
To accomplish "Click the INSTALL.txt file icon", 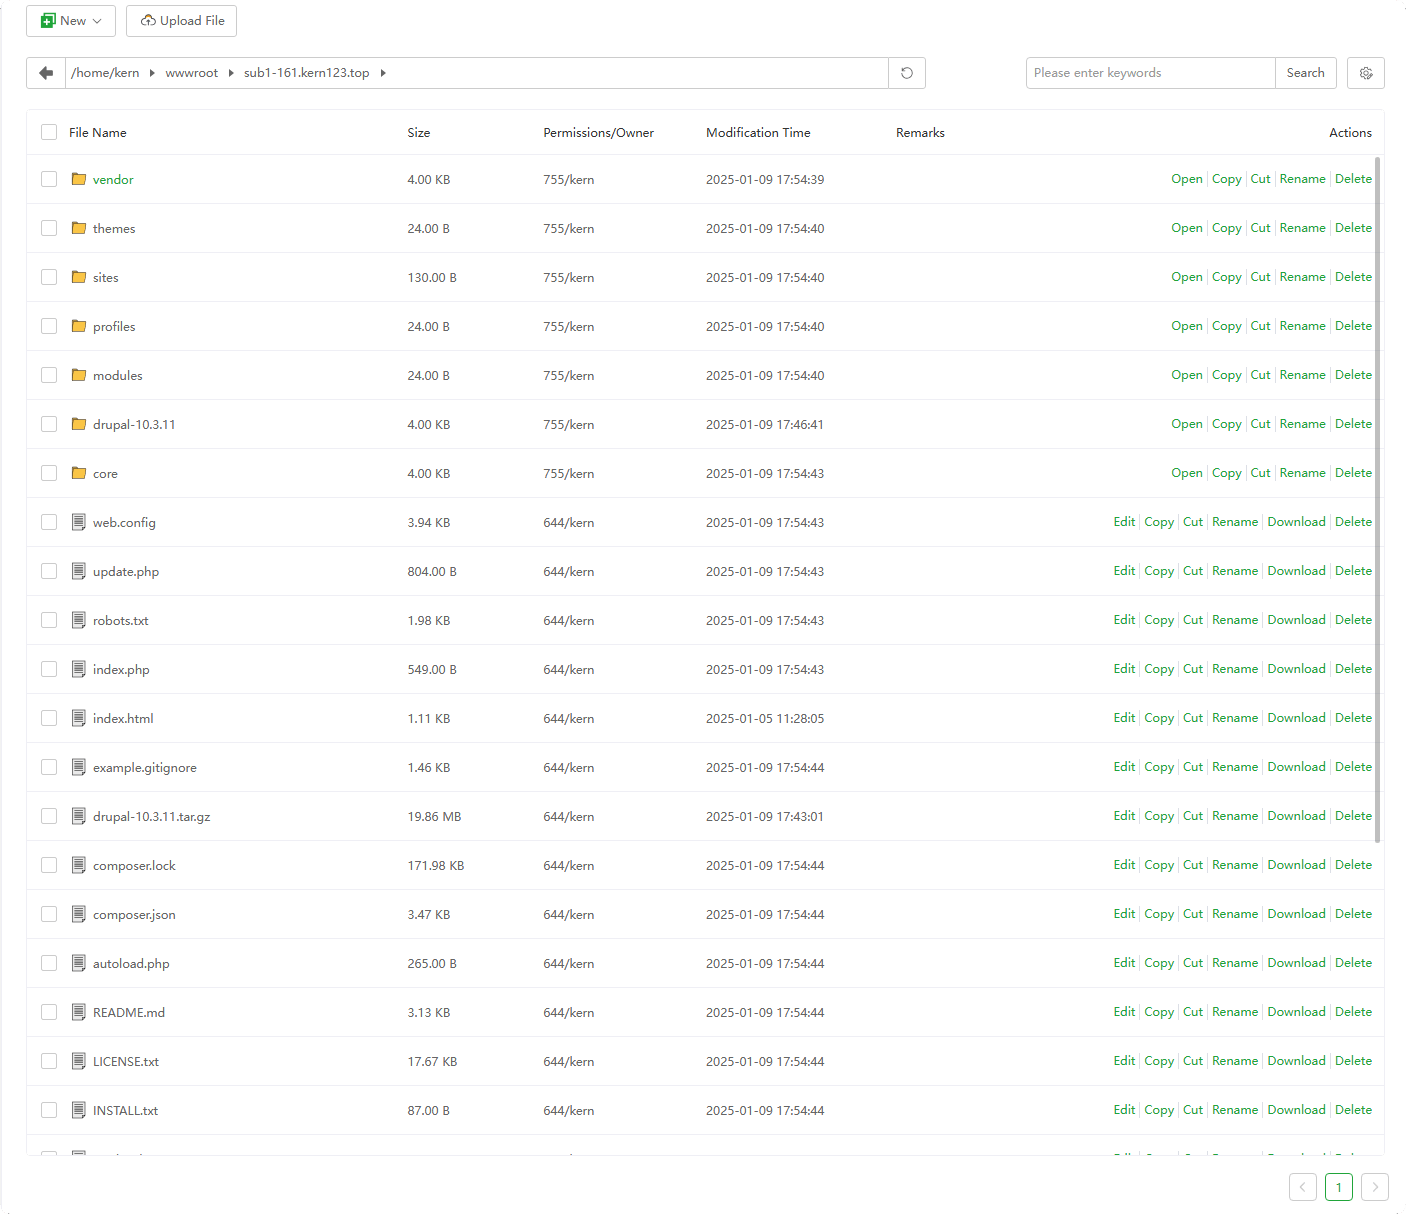I will click(x=79, y=1110).
